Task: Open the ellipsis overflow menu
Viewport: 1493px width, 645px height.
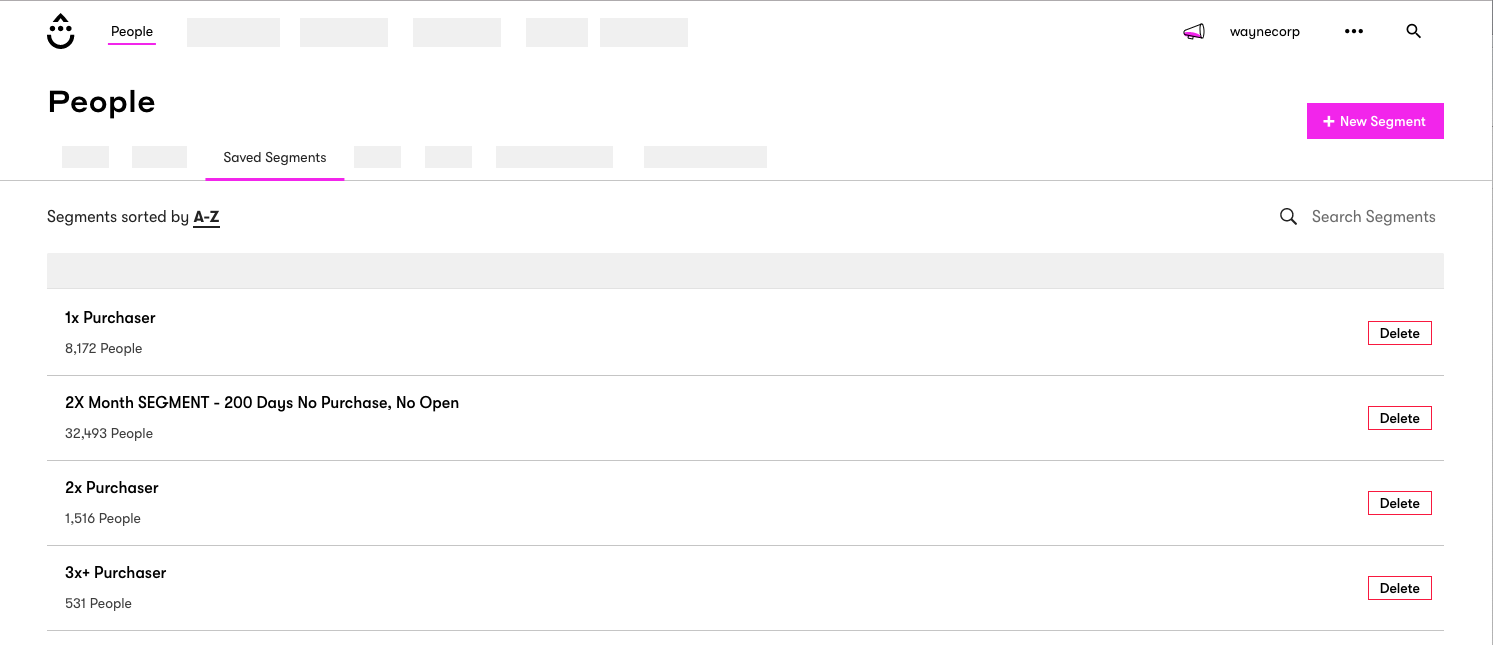Action: point(1353,31)
